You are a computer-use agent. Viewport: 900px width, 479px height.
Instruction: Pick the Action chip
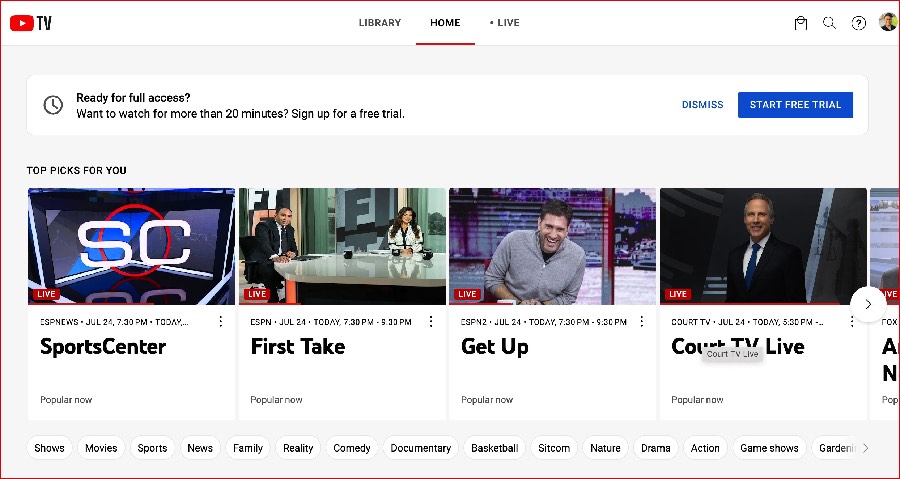[705, 448]
